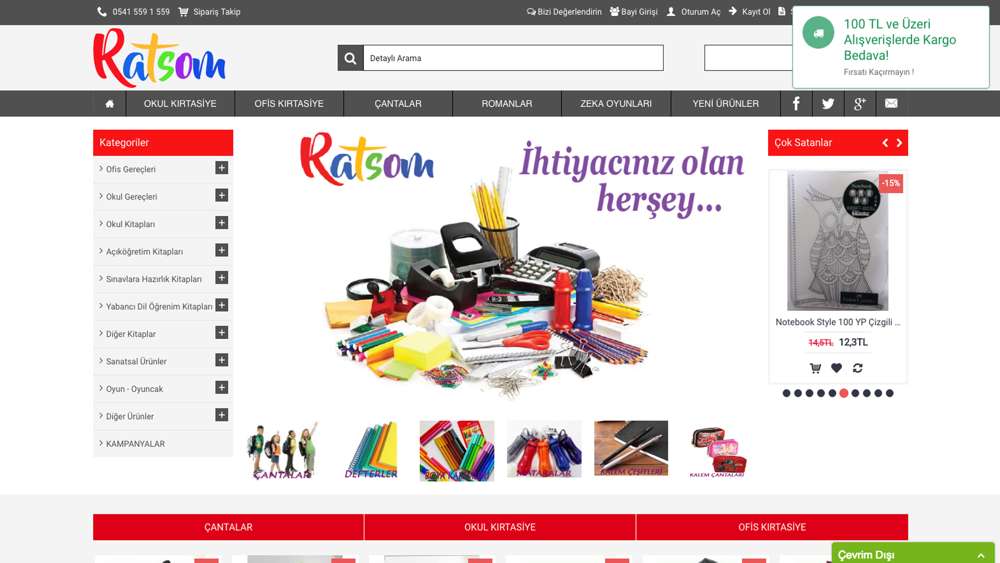Expand Diğer Ürünler category plus
Viewport: 1000px width, 563px height.
coord(221,414)
